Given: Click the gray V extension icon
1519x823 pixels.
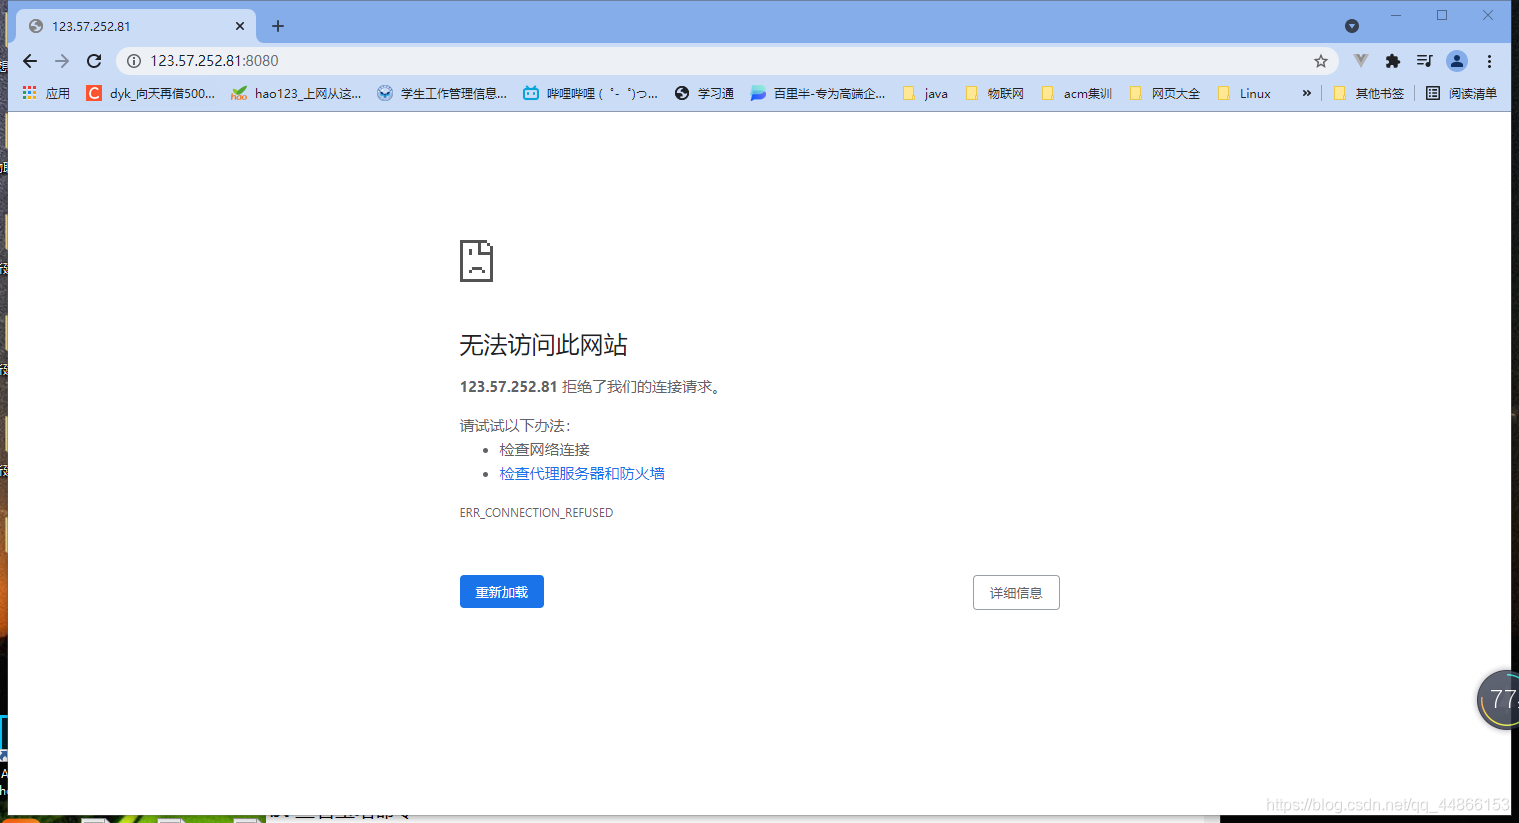Looking at the screenshot, I should click(x=1360, y=61).
